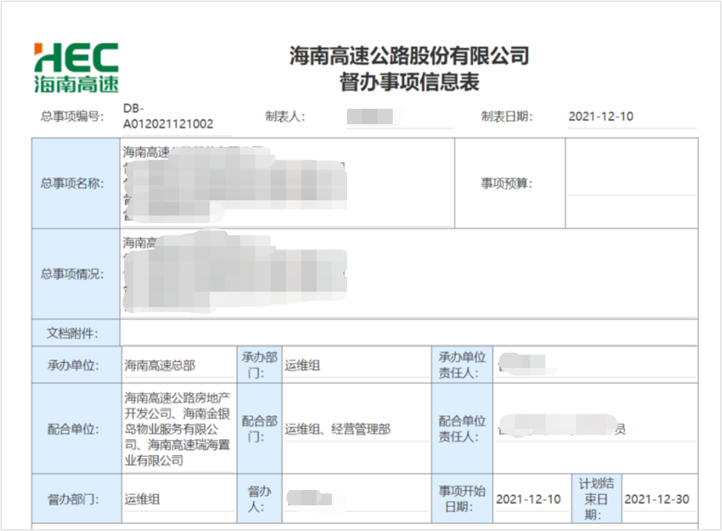
Task: Click the 总事项名称 content cell
Action: point(287,183)
